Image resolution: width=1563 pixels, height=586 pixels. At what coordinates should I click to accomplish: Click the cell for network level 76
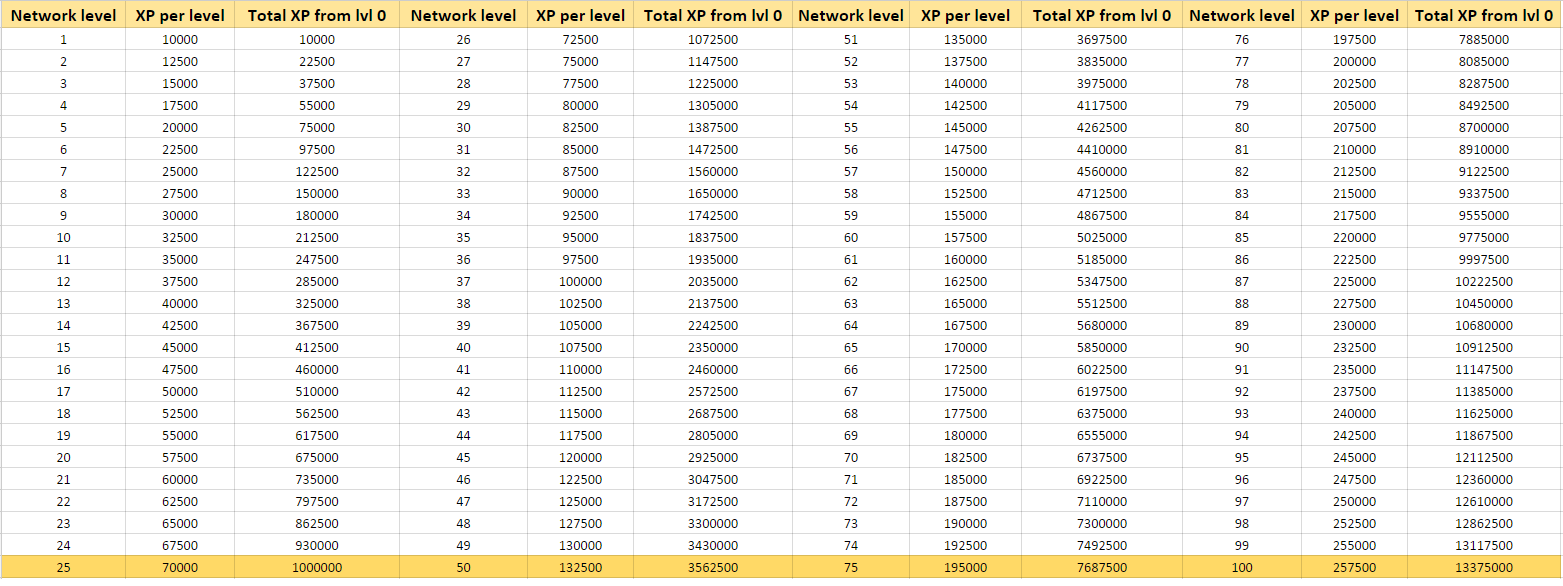(1241, 40)
